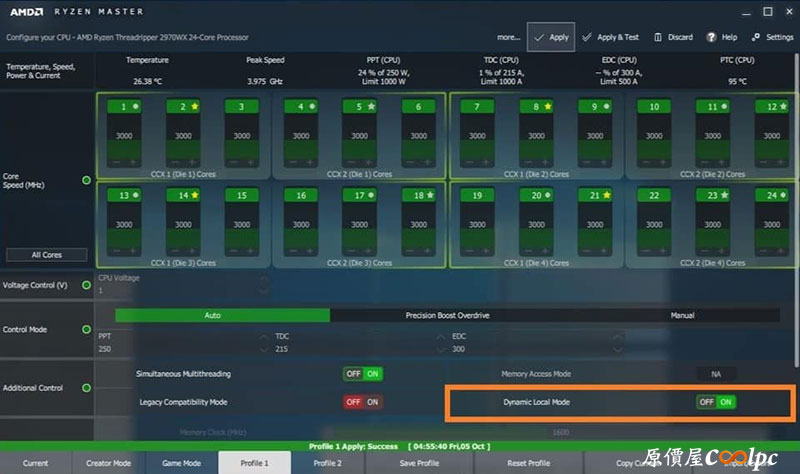800x474 pixels.
Task: Select Precision Boost Overdrive mode
Action: [447, 315]
